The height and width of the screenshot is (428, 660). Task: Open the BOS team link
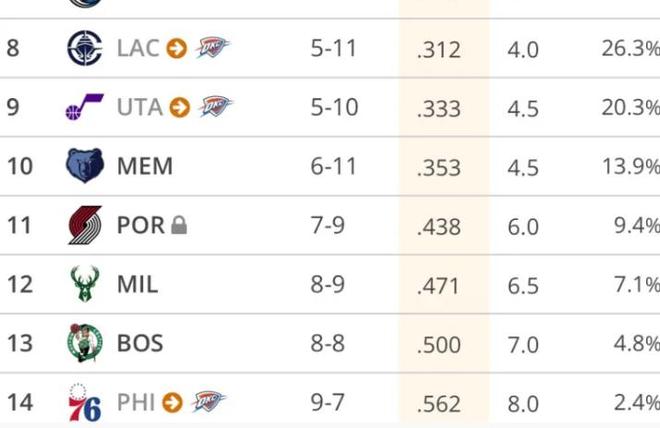point(140,343)
